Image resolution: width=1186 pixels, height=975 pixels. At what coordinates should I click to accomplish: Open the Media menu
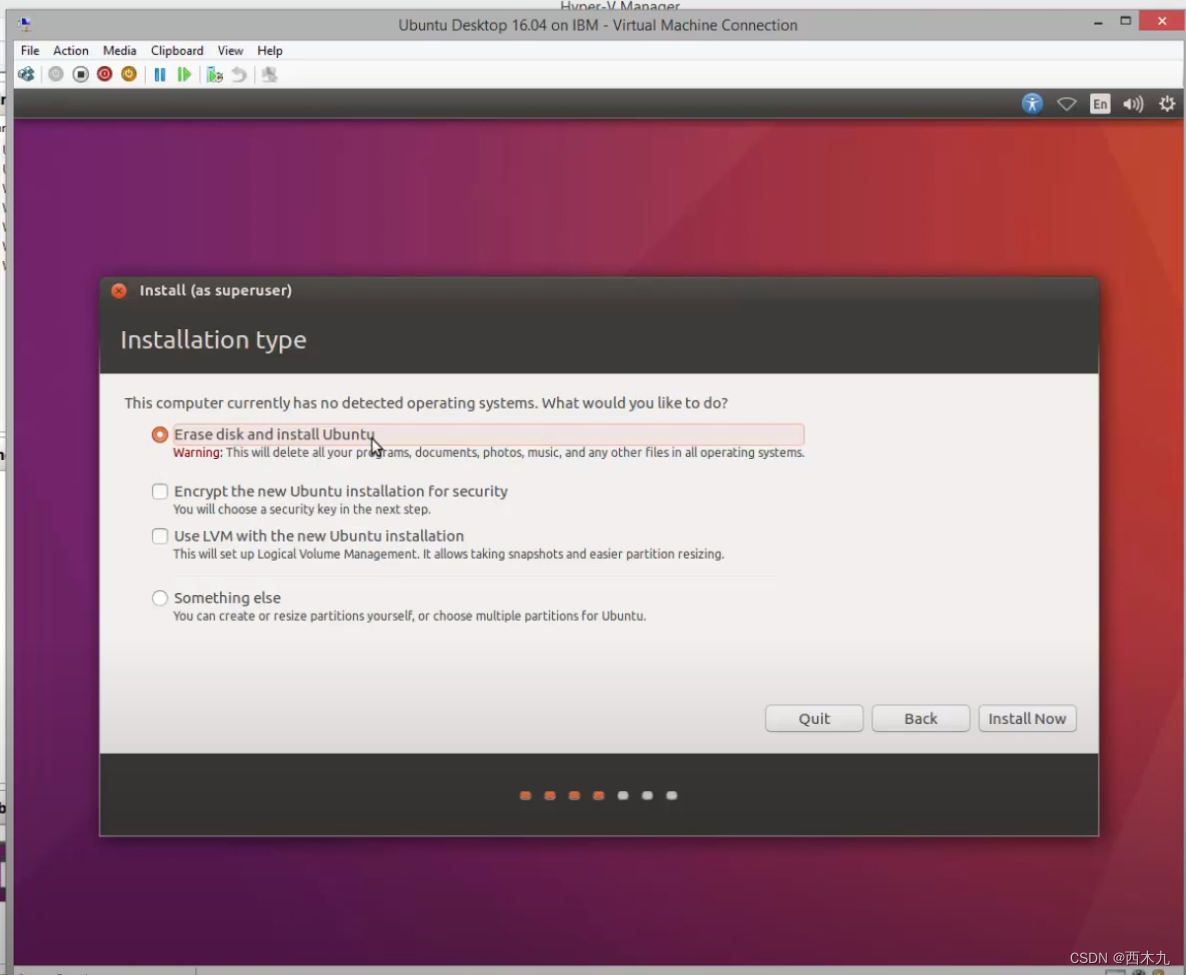point(120,50)
